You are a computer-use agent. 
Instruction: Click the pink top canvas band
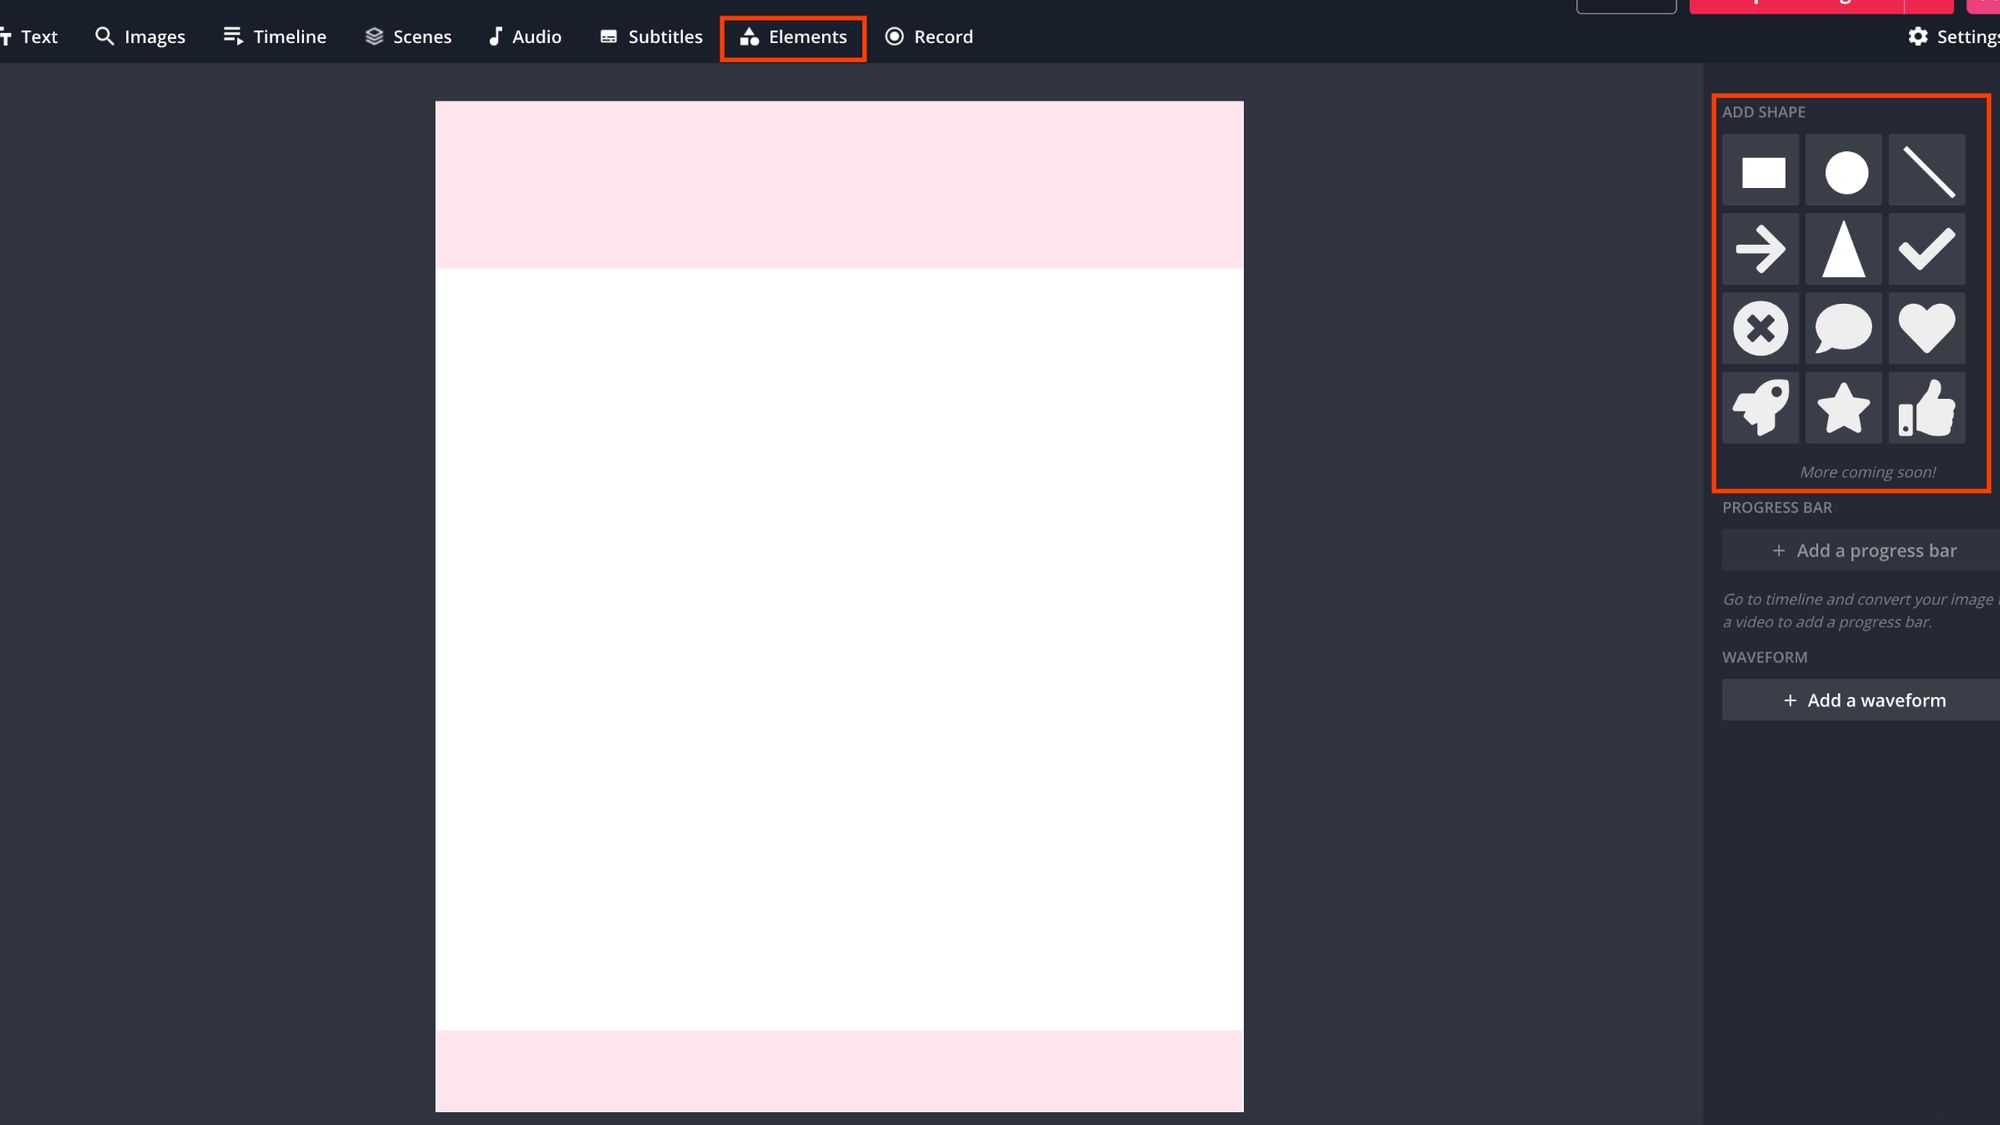[x=839, y=184]
